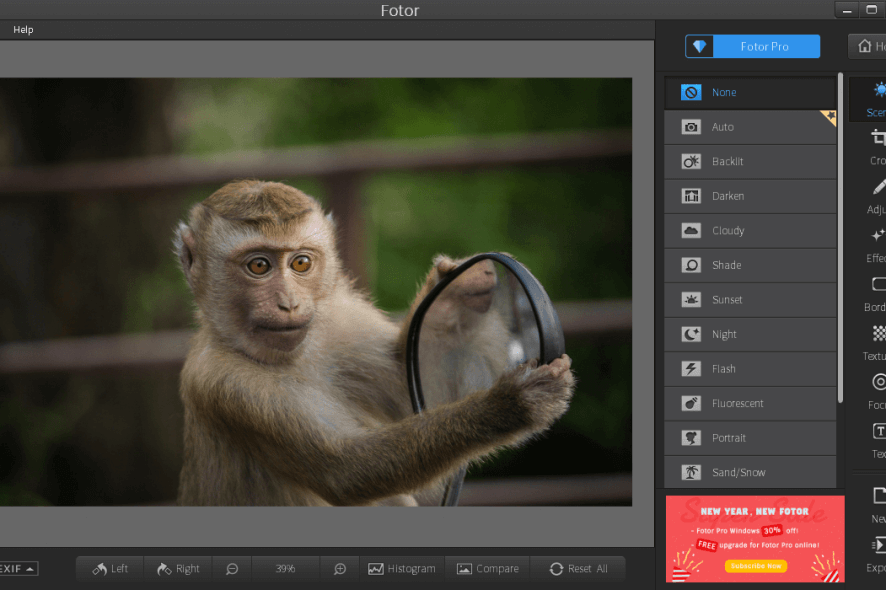This screenshot has height=590, width=886.
Task: Click the Compare button
Action: tap(488, 569)
